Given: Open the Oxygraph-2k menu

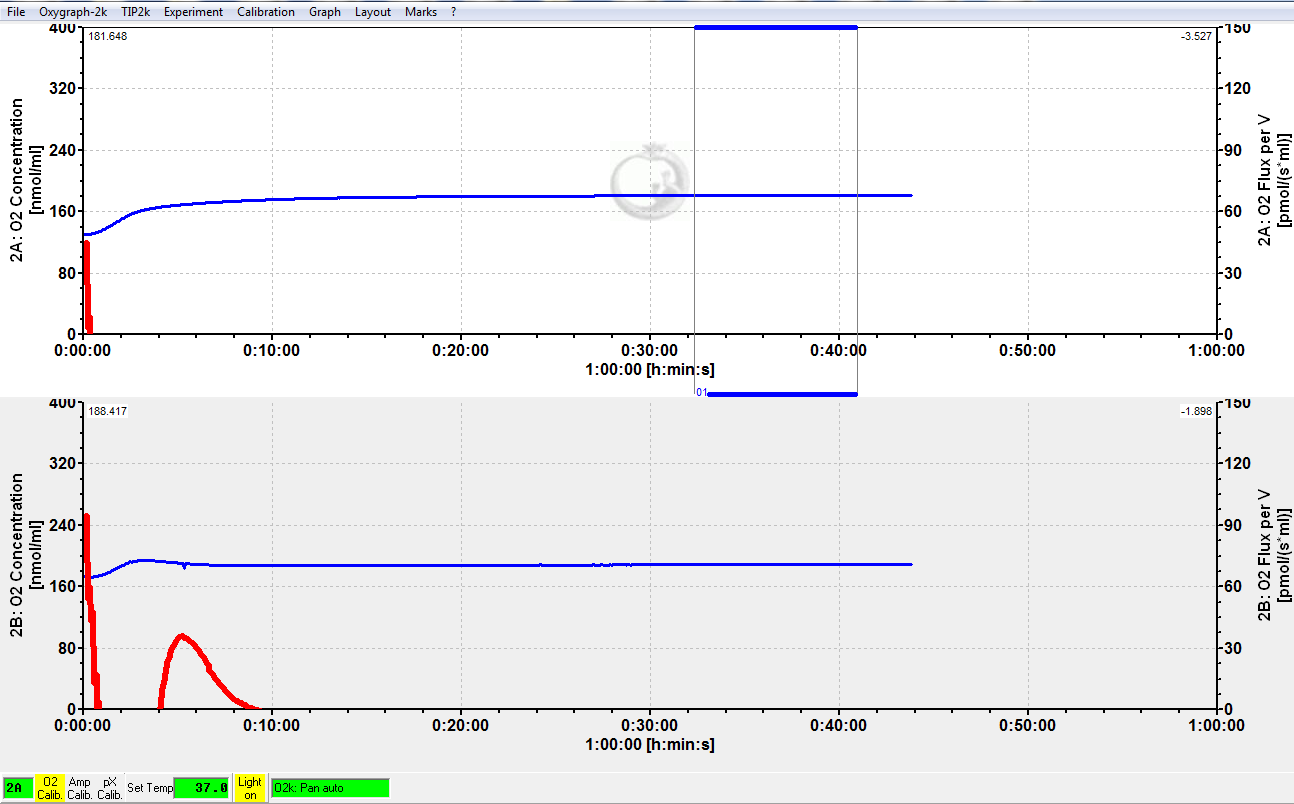Looking at the screenshot, I should pos(73,12).
